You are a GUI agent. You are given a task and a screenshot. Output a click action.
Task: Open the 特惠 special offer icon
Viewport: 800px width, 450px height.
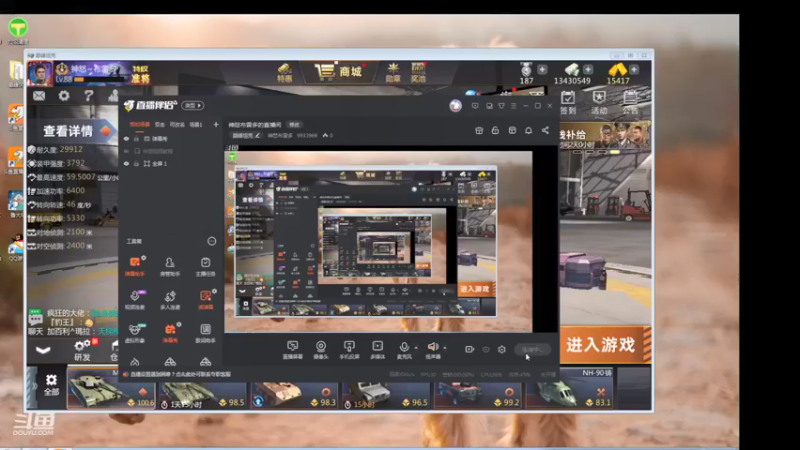point(284,73)
